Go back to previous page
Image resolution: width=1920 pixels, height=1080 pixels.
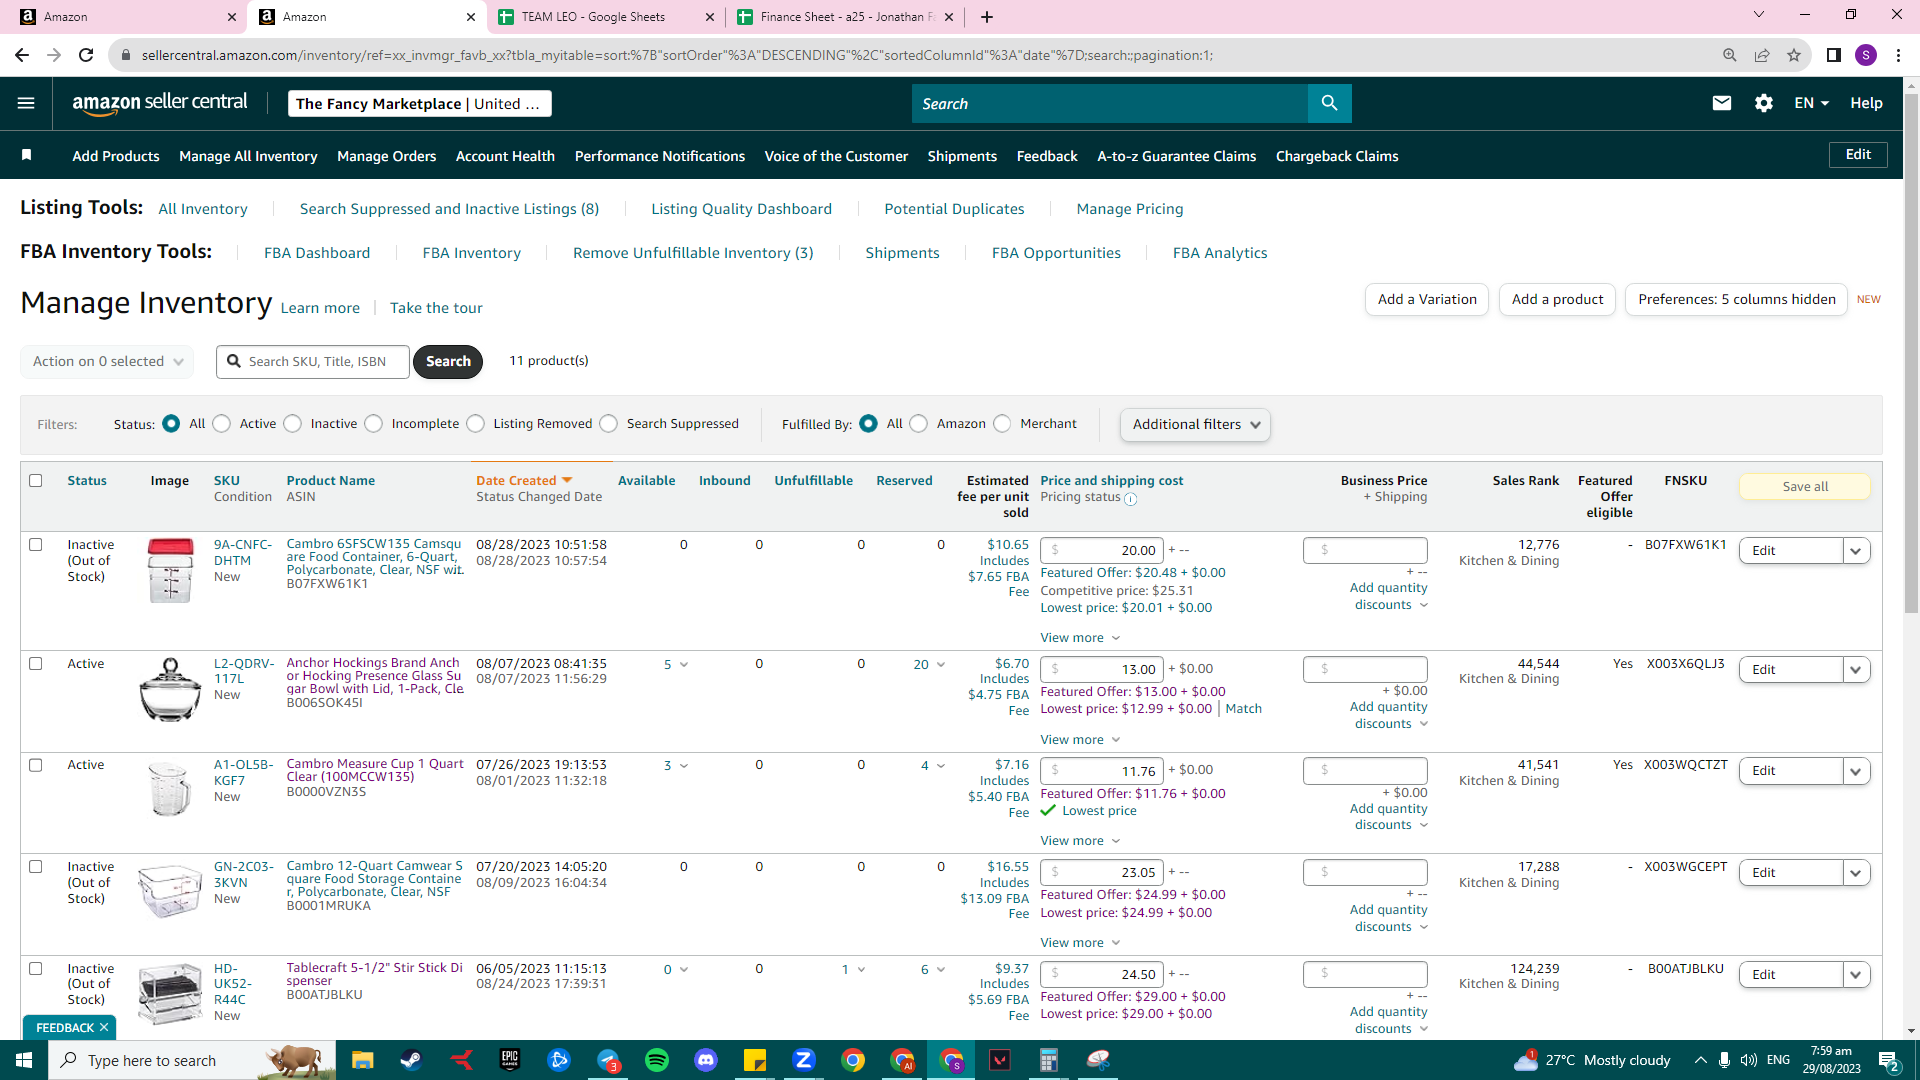pyautogui.click(x=22, y=55)
